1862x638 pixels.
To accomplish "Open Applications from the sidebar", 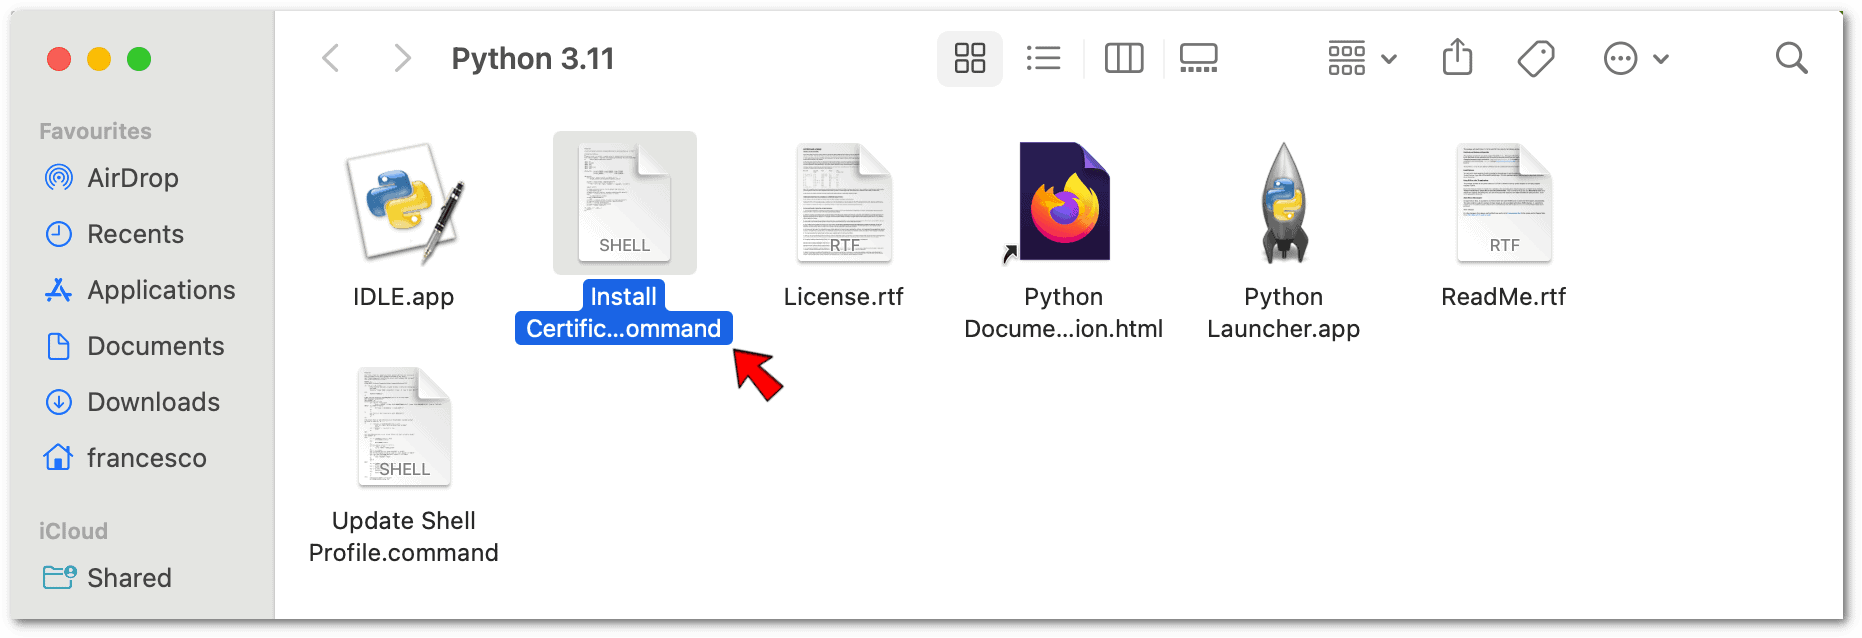I will click(161, 290).
